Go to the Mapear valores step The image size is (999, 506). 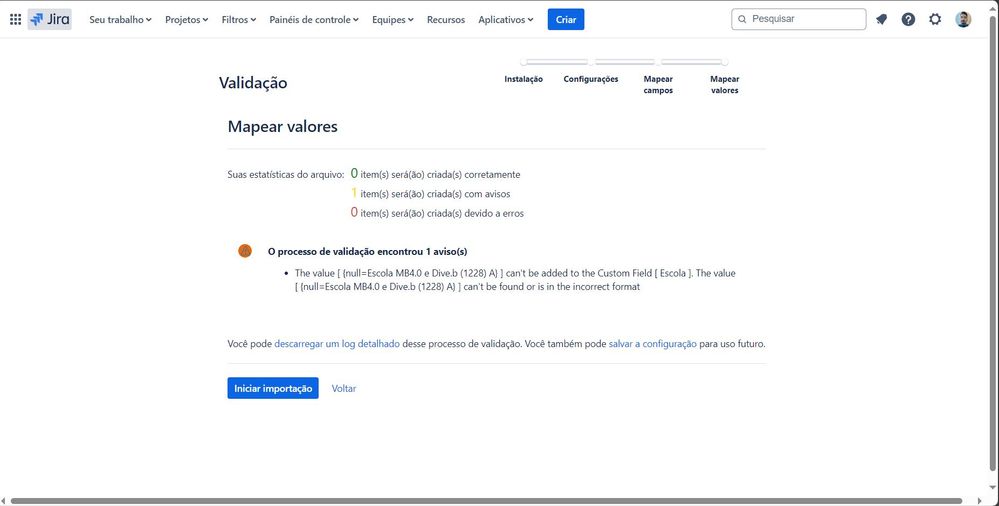(724, 85)
